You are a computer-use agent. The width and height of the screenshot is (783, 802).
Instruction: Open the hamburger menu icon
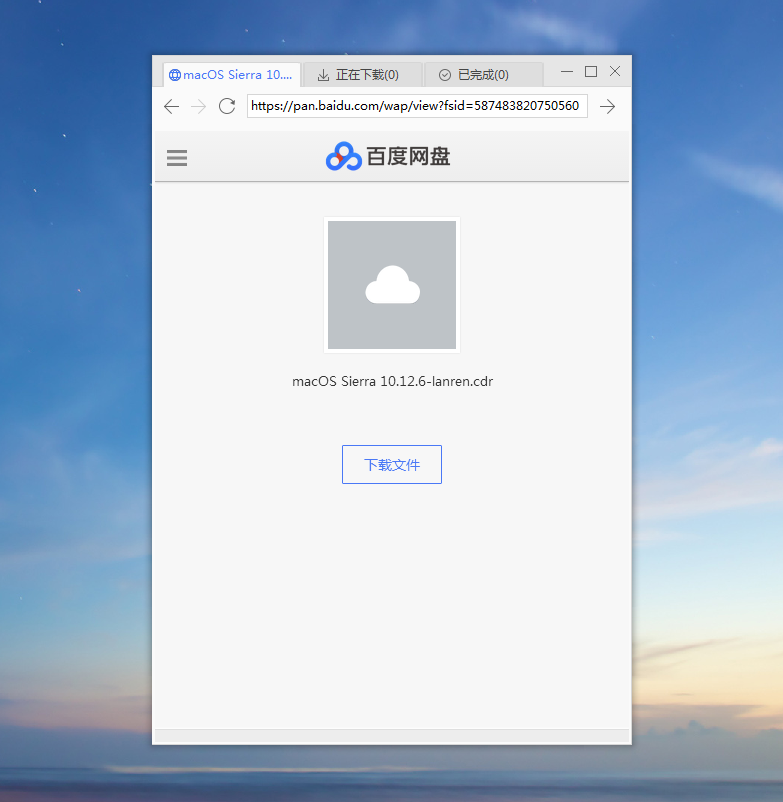point(177,158)
